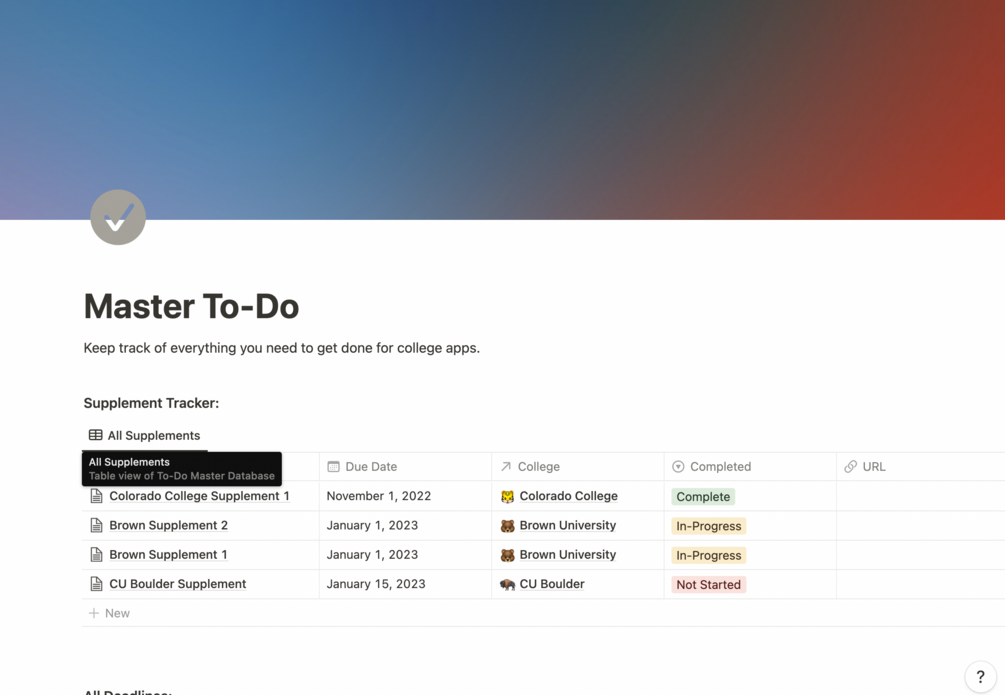The height and width of the screenshot is (695, 1005).
Task: Open Brown University link in Supplement 2 row
Action: click(x=568, y=525)
